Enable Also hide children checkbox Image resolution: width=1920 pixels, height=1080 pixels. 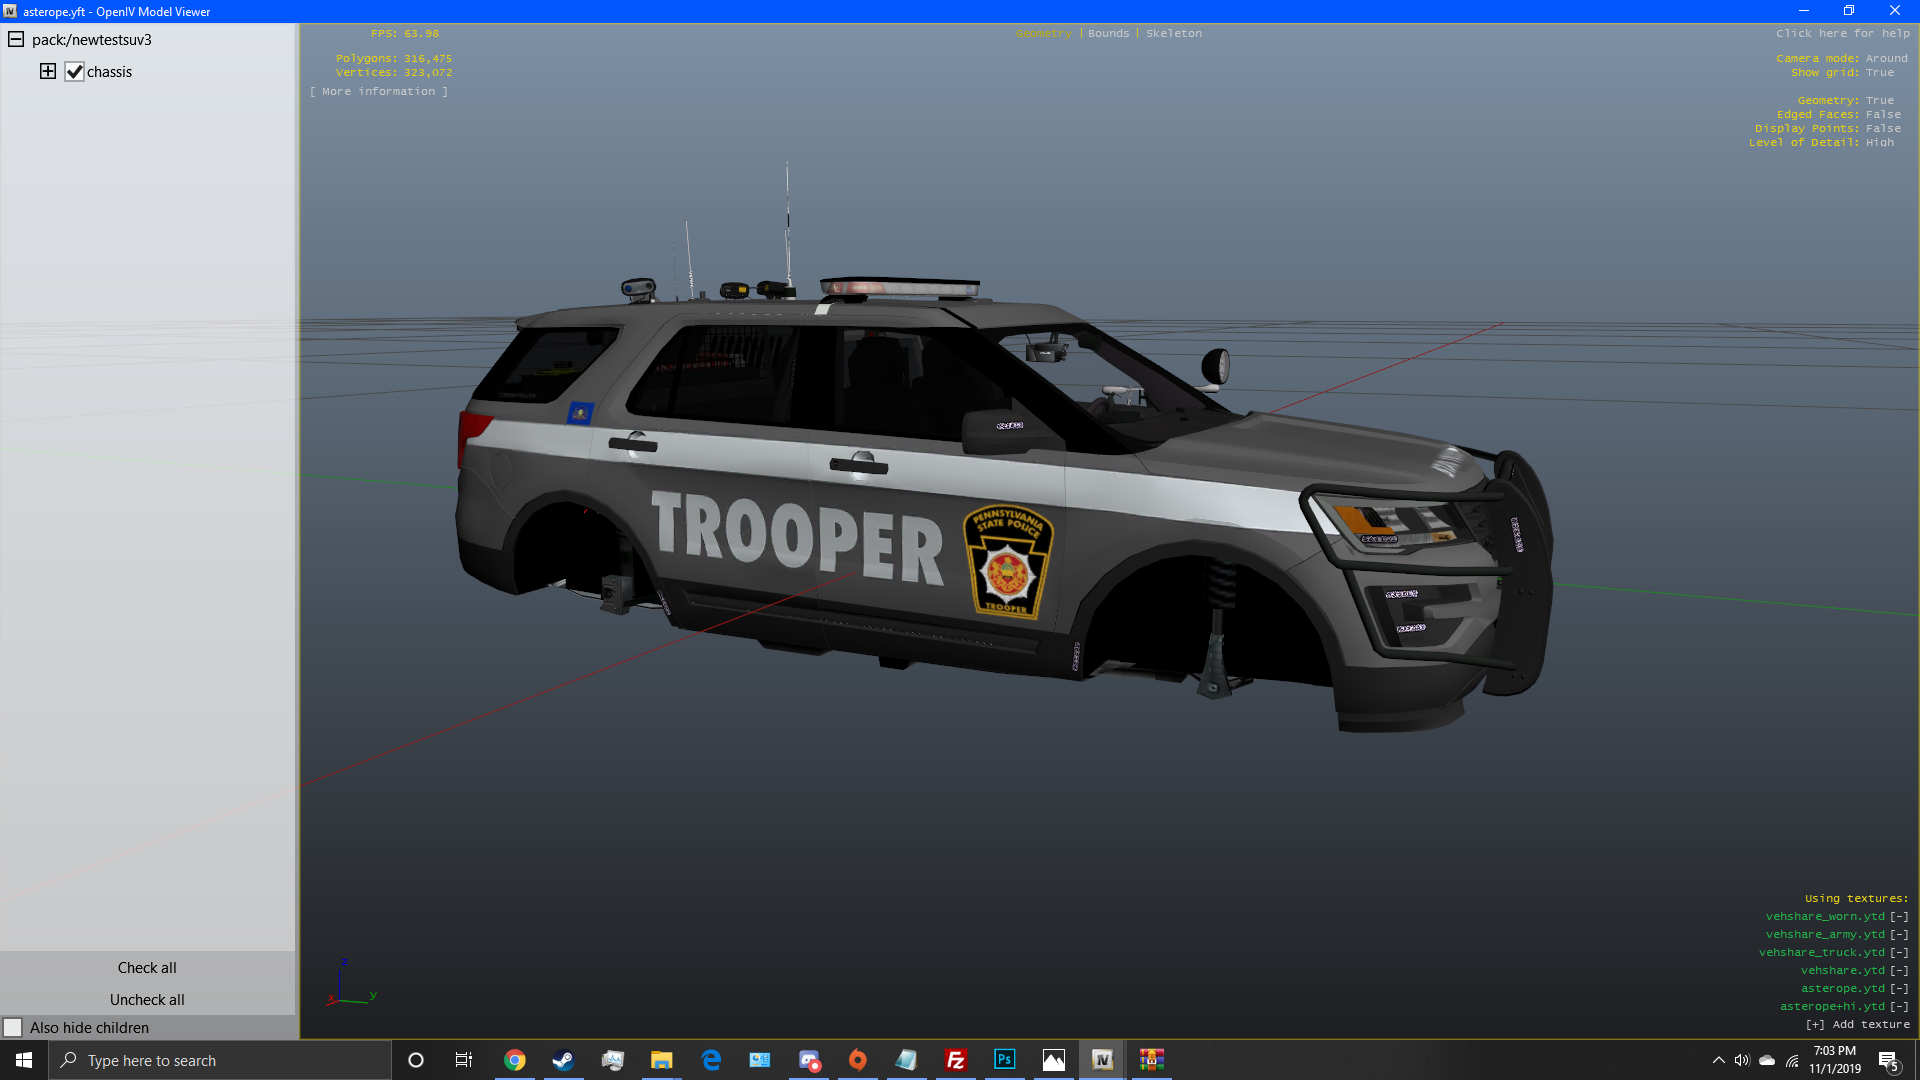(13, 1028)
